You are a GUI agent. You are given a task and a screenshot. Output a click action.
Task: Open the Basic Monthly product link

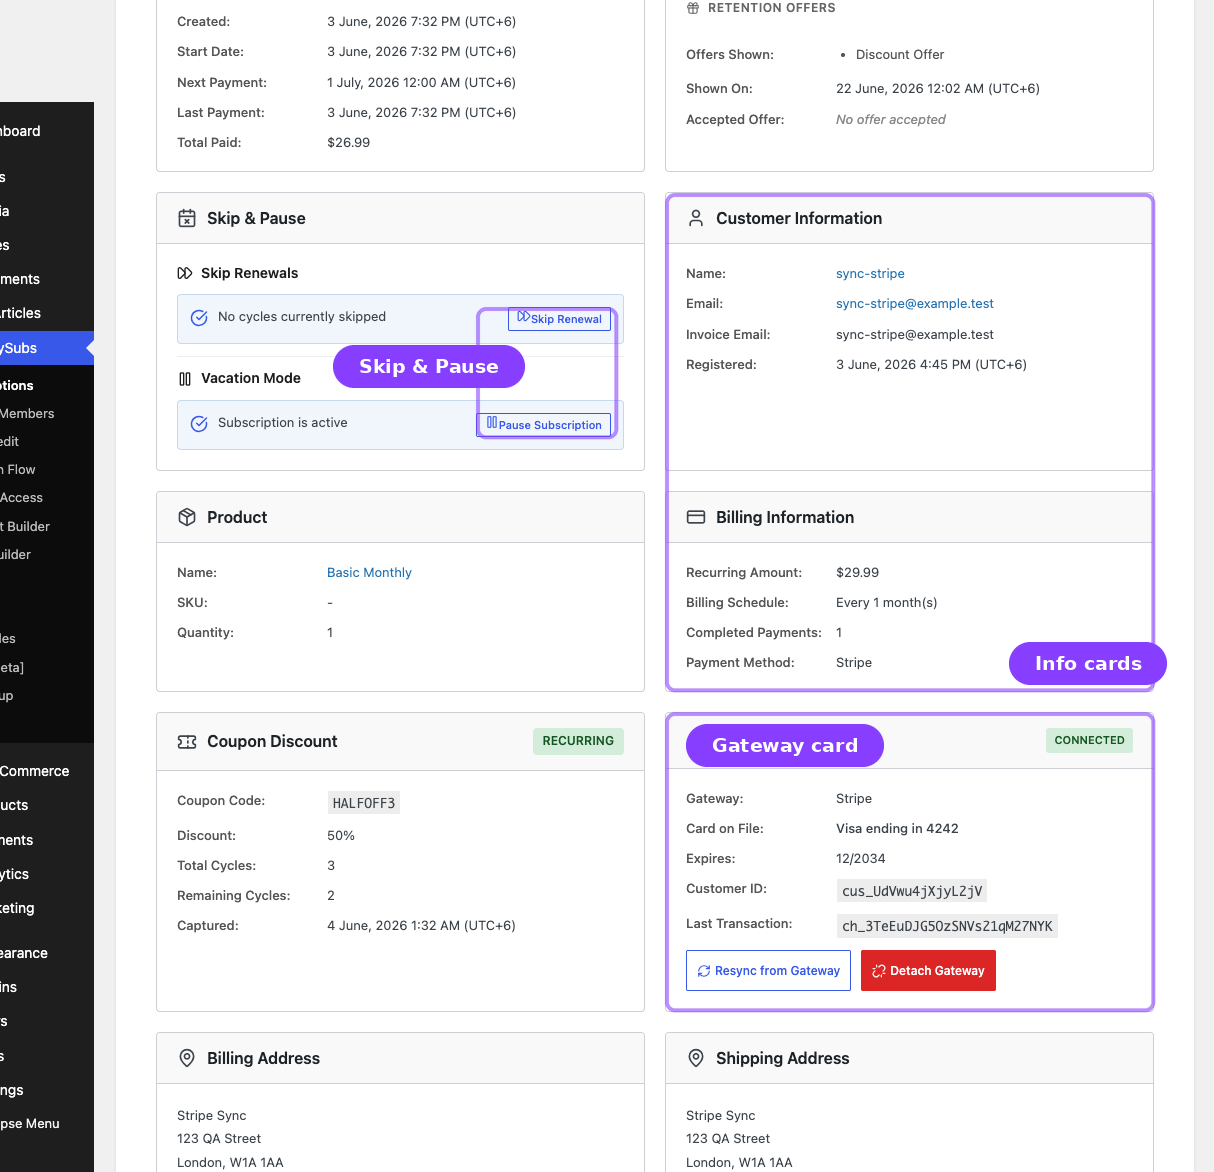click(369, 572)
